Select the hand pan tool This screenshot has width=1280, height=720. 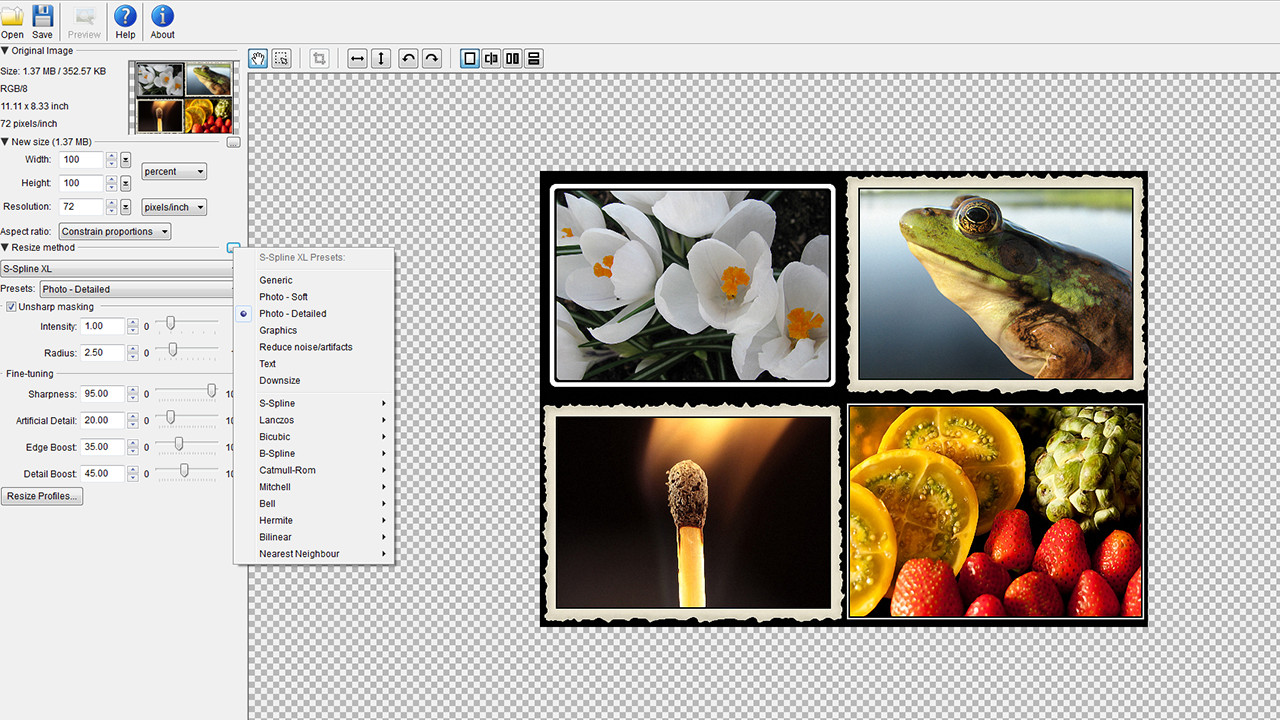[x=258, y=59]
